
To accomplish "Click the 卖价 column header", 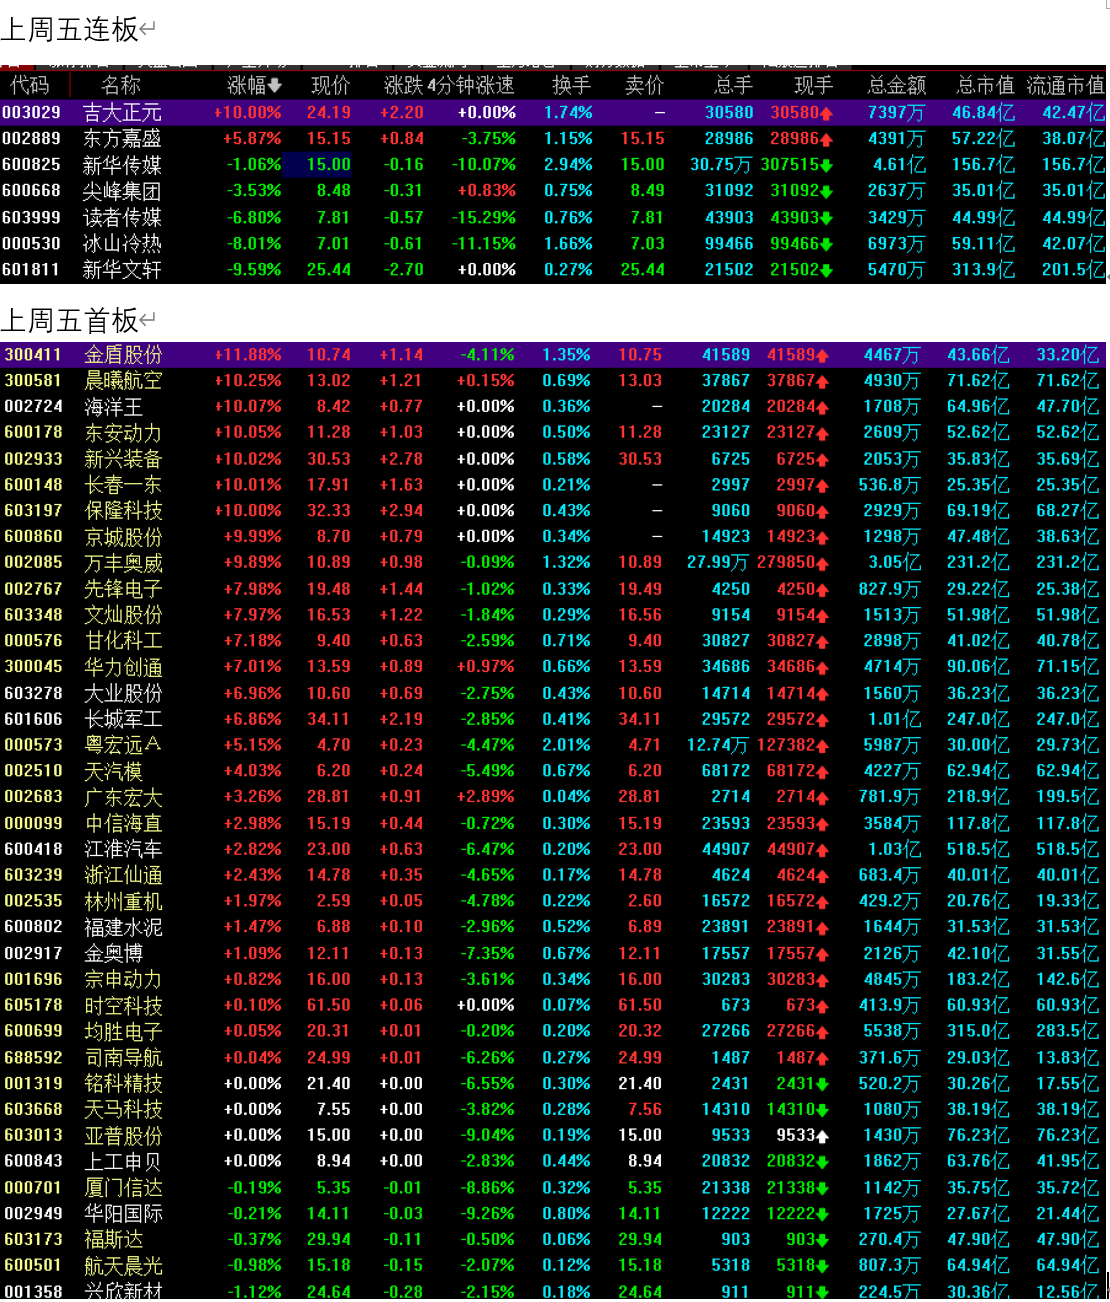I will point(644,85).
